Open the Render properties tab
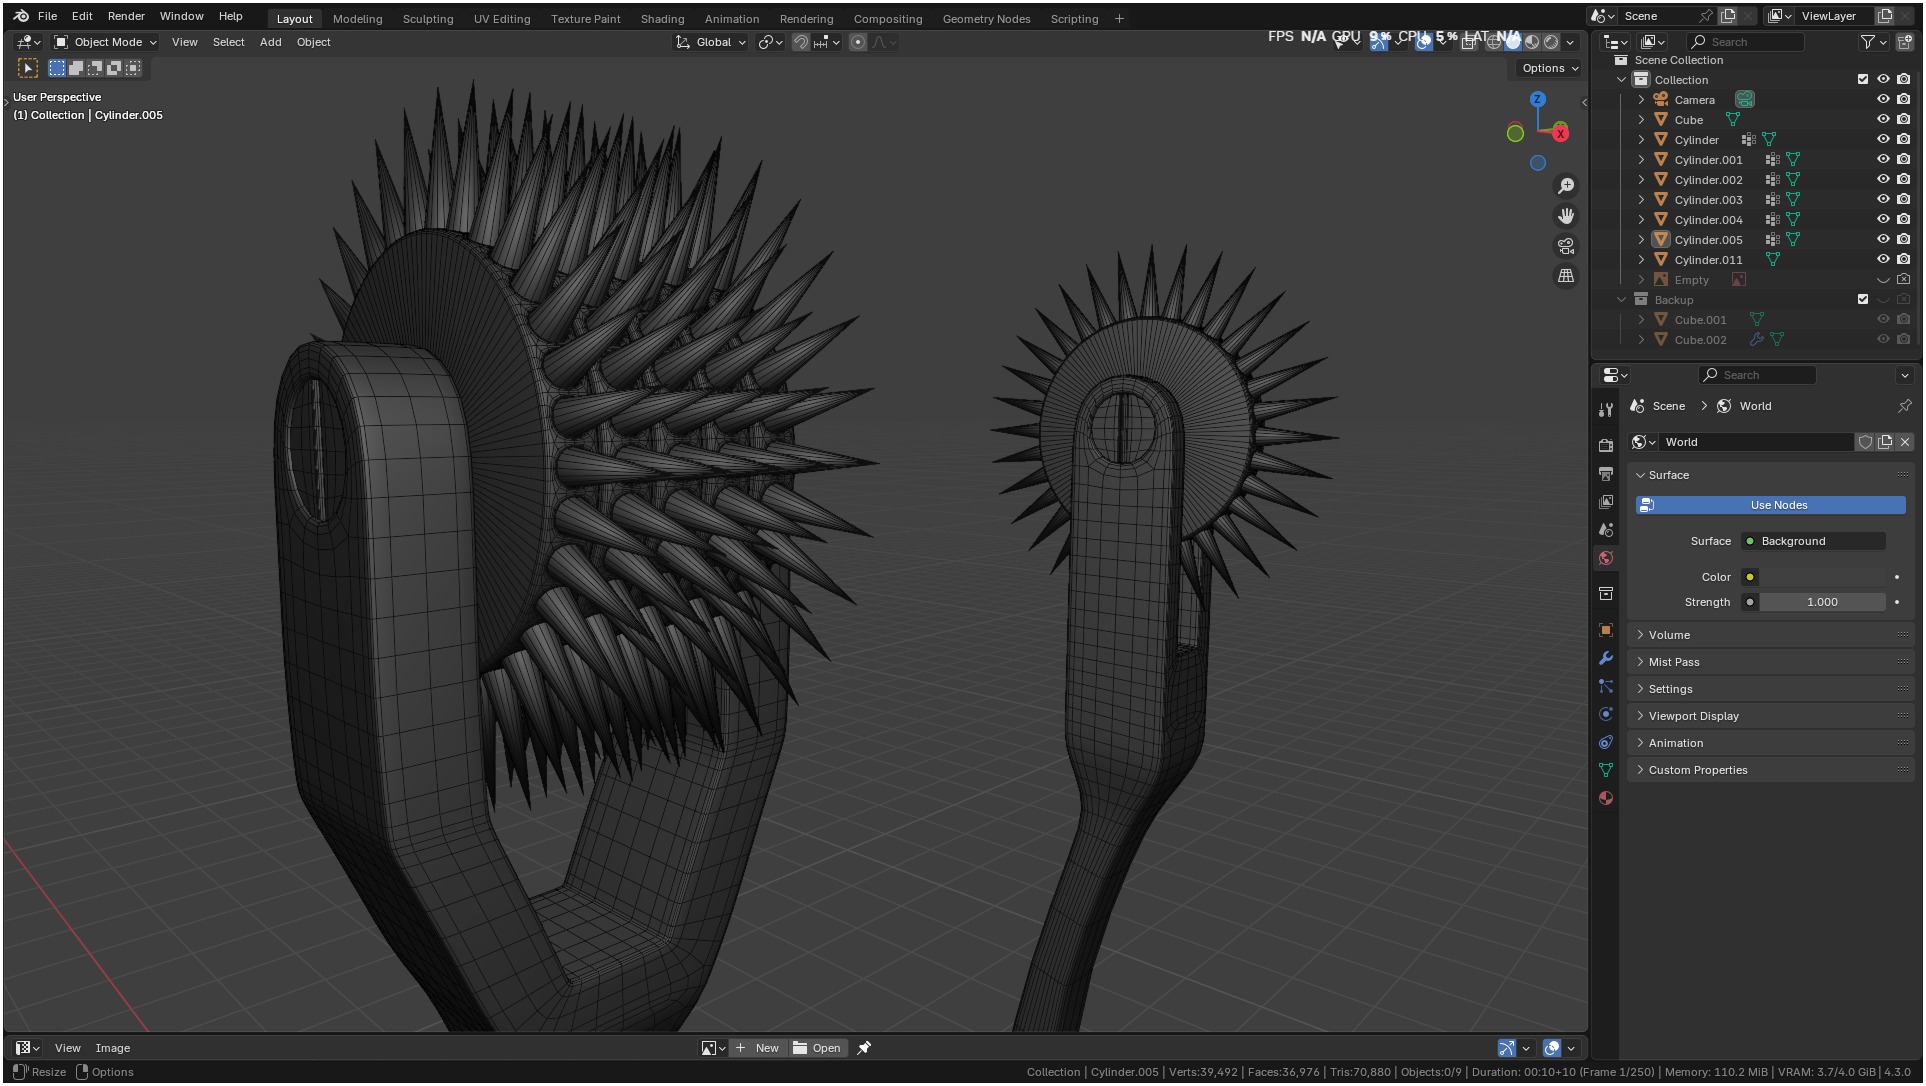 click(1606, 445)
